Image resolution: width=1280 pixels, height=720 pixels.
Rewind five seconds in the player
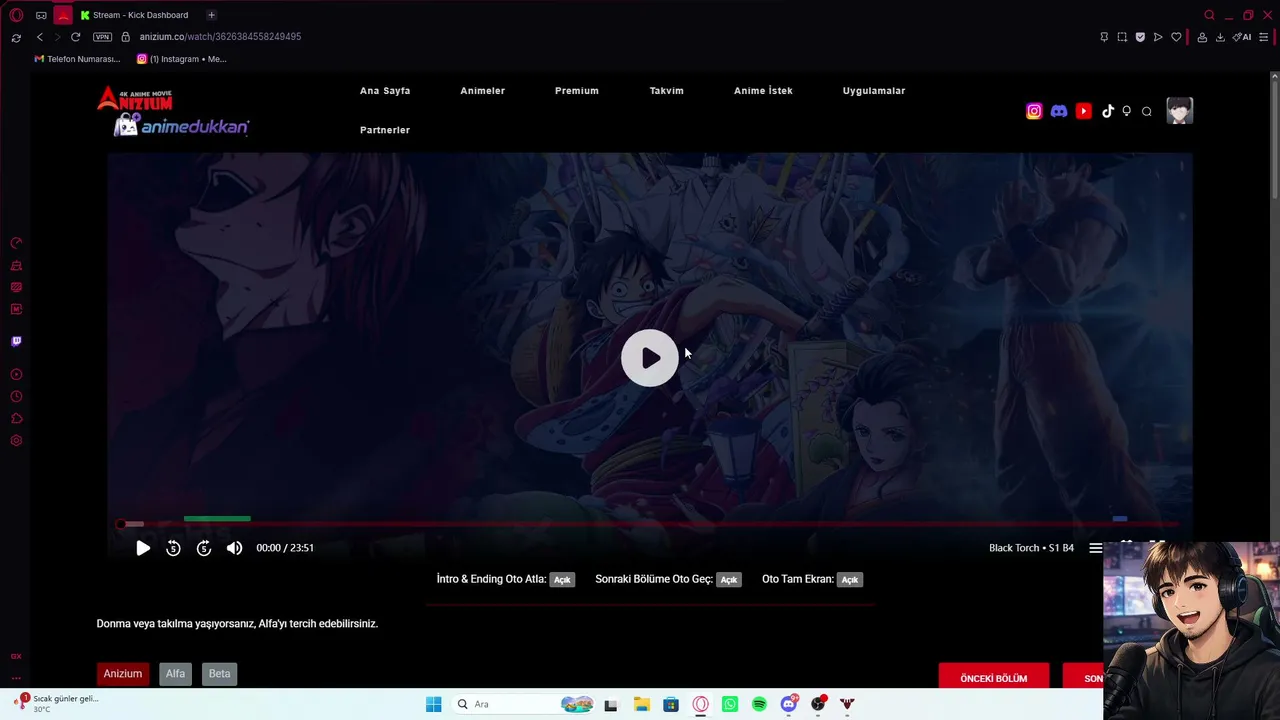click(173, 548)
